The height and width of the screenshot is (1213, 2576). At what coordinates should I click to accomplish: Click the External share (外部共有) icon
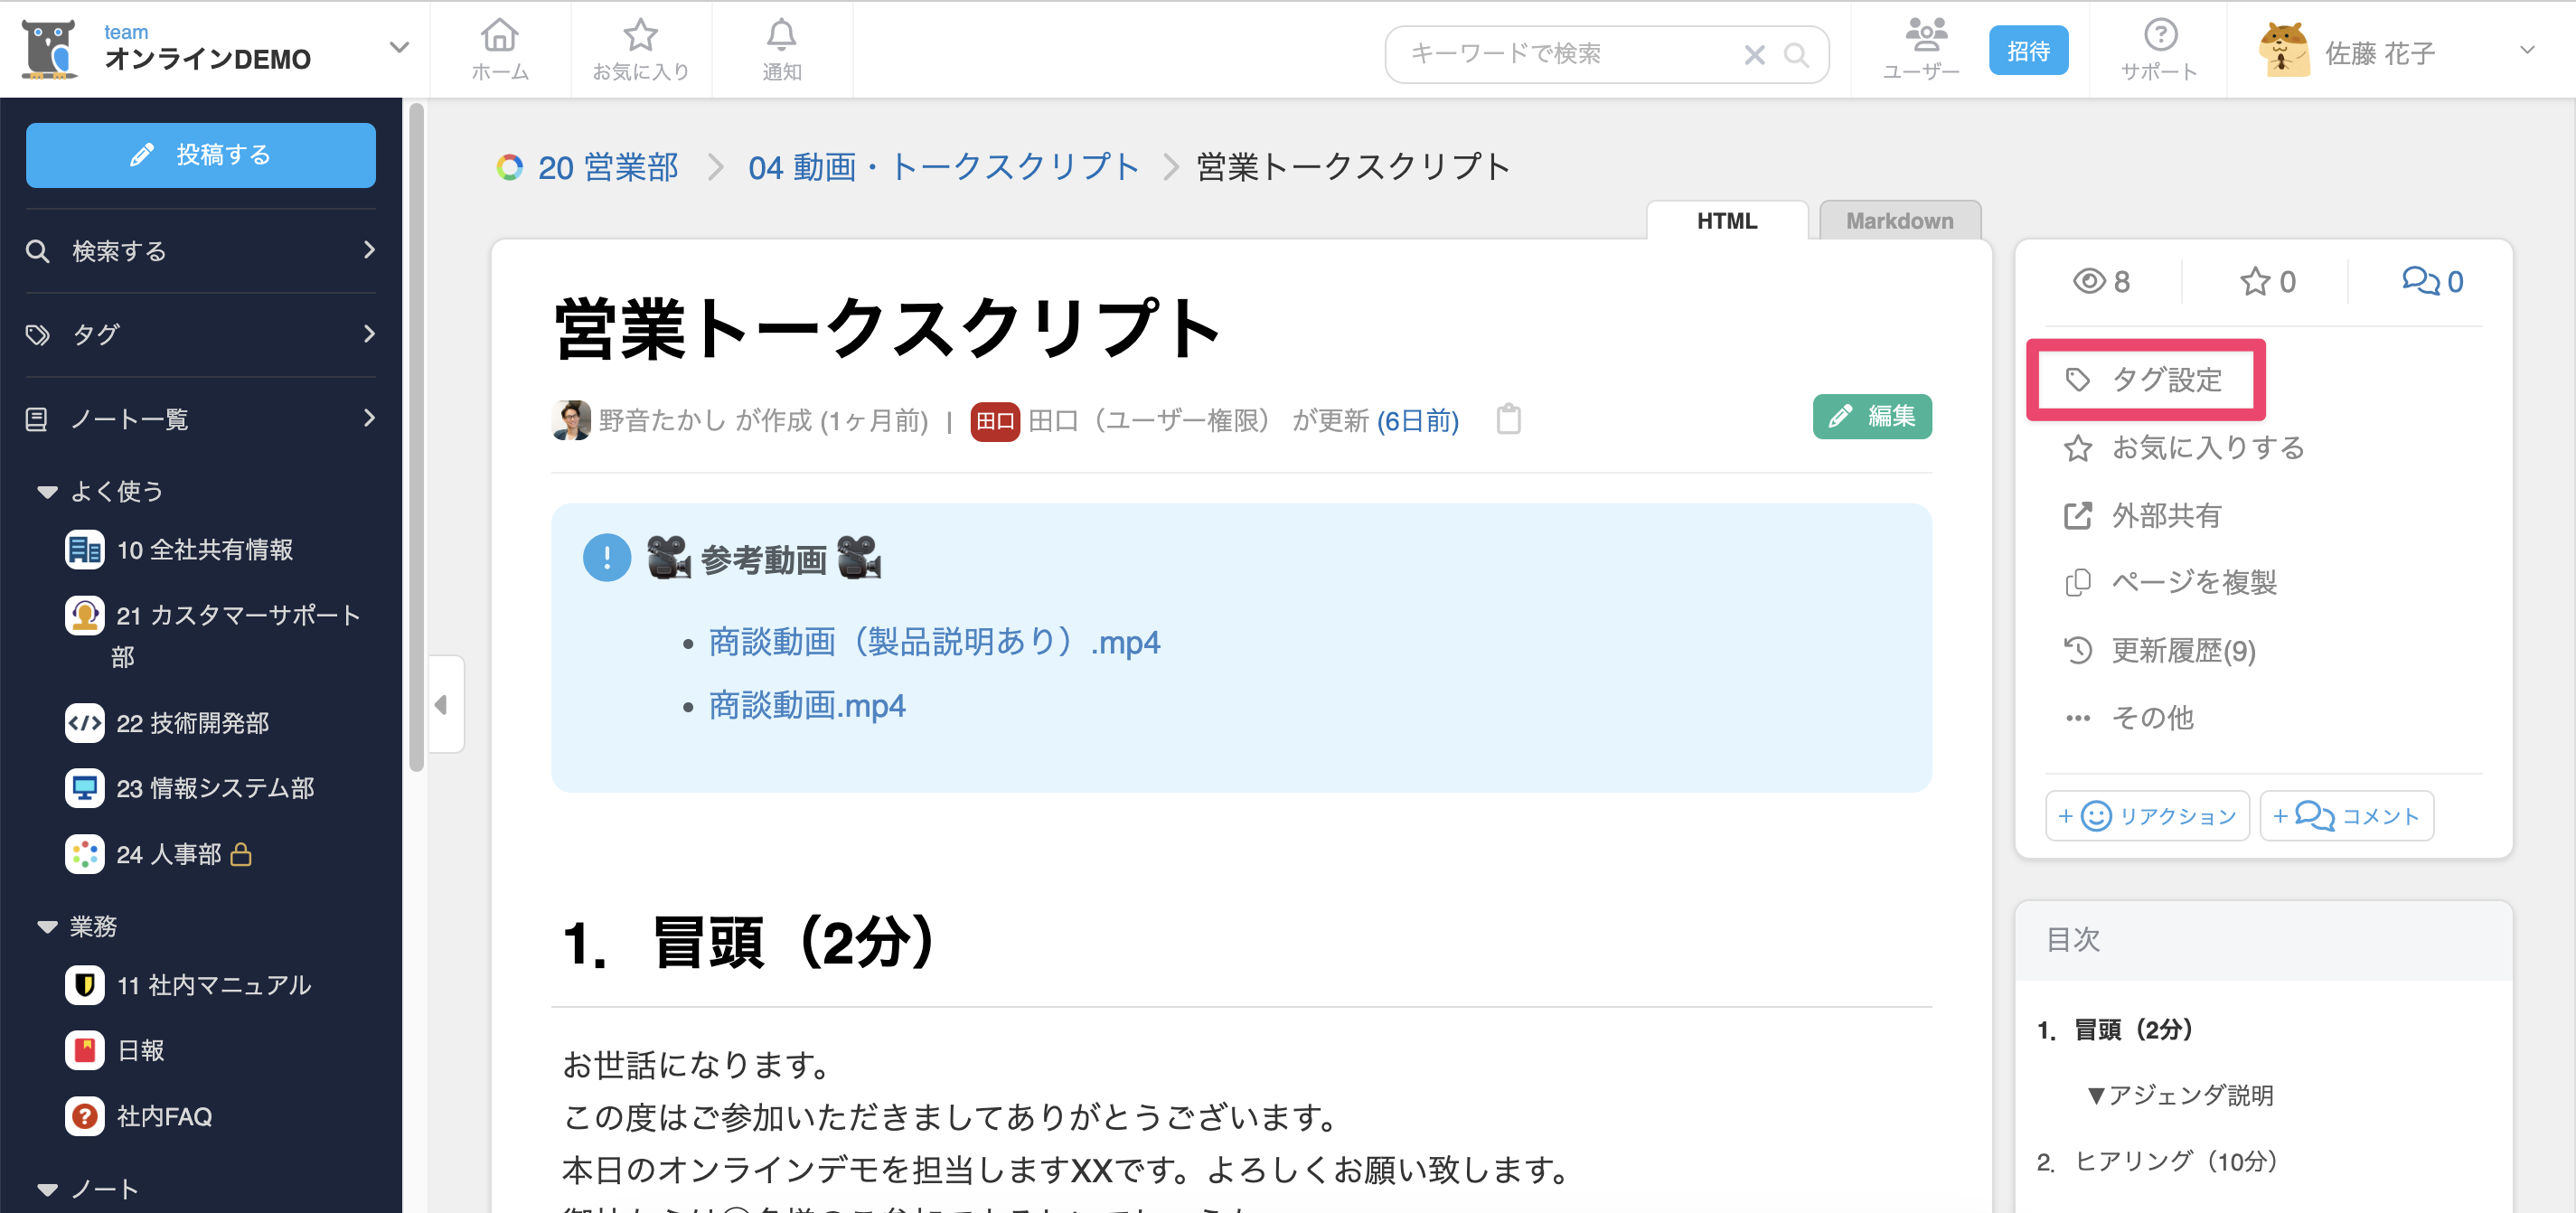click(x=2078, y=515)
